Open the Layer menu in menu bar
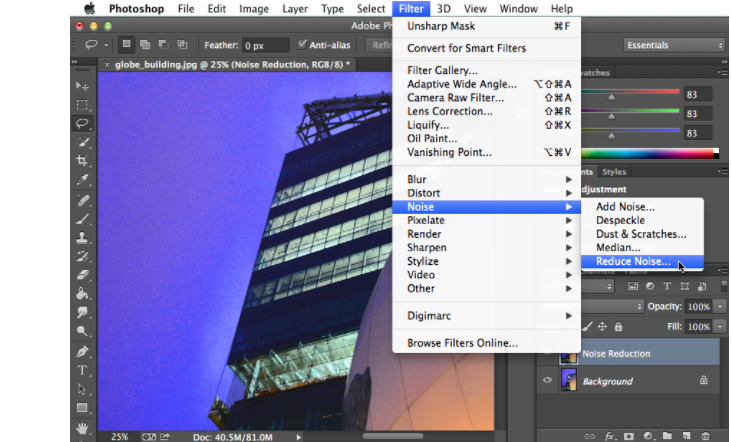Image resolution: width=731 pixels, height=442 pixels. click(294, 9)
